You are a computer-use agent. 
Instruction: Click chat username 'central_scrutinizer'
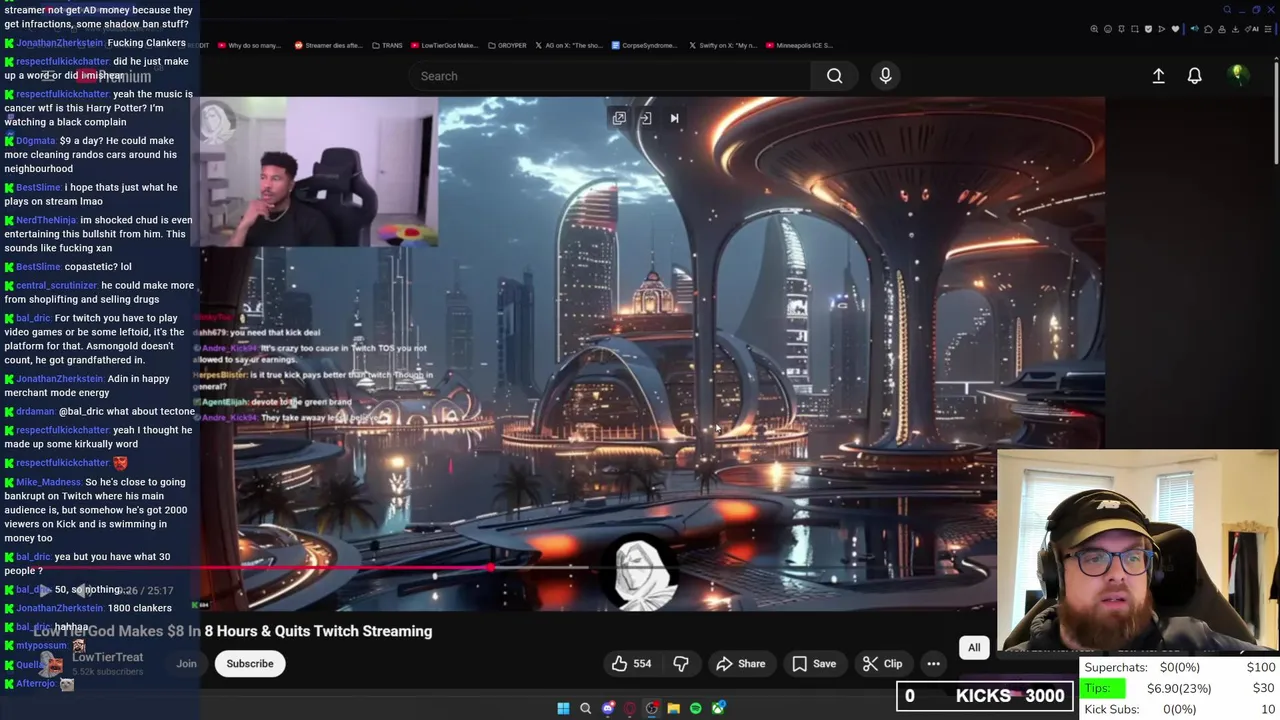[x=57, y=285]
